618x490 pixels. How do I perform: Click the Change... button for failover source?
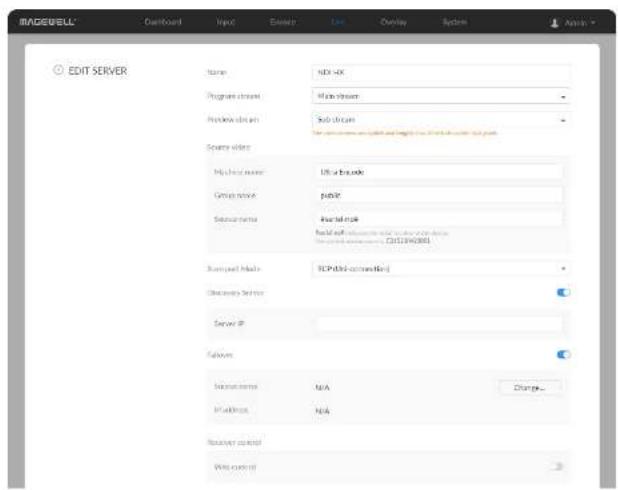(529, 388)
